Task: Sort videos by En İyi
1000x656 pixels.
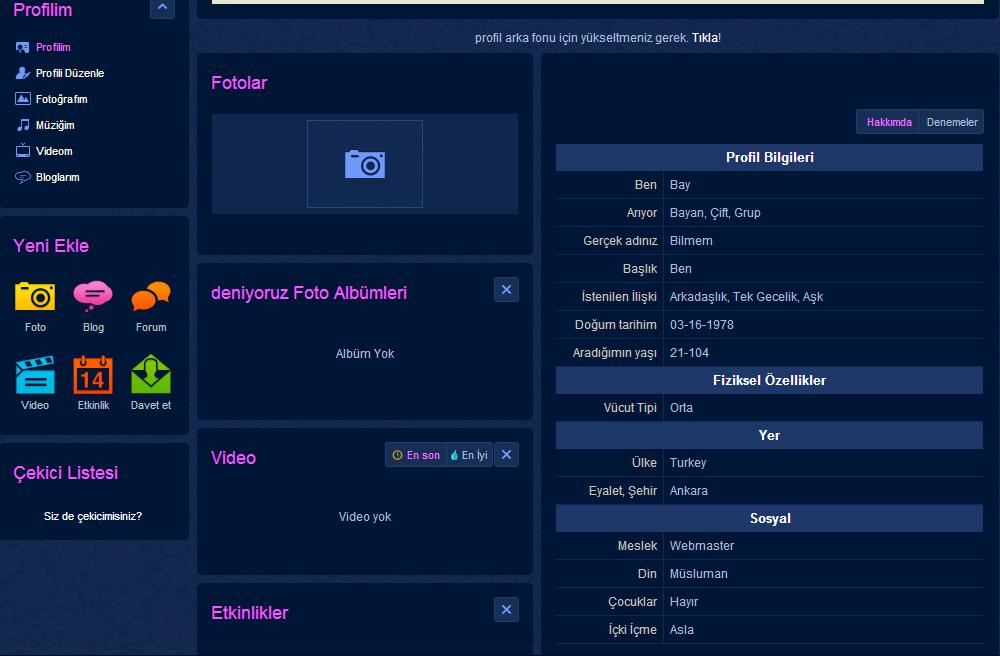Action: [x=469, y=455]
